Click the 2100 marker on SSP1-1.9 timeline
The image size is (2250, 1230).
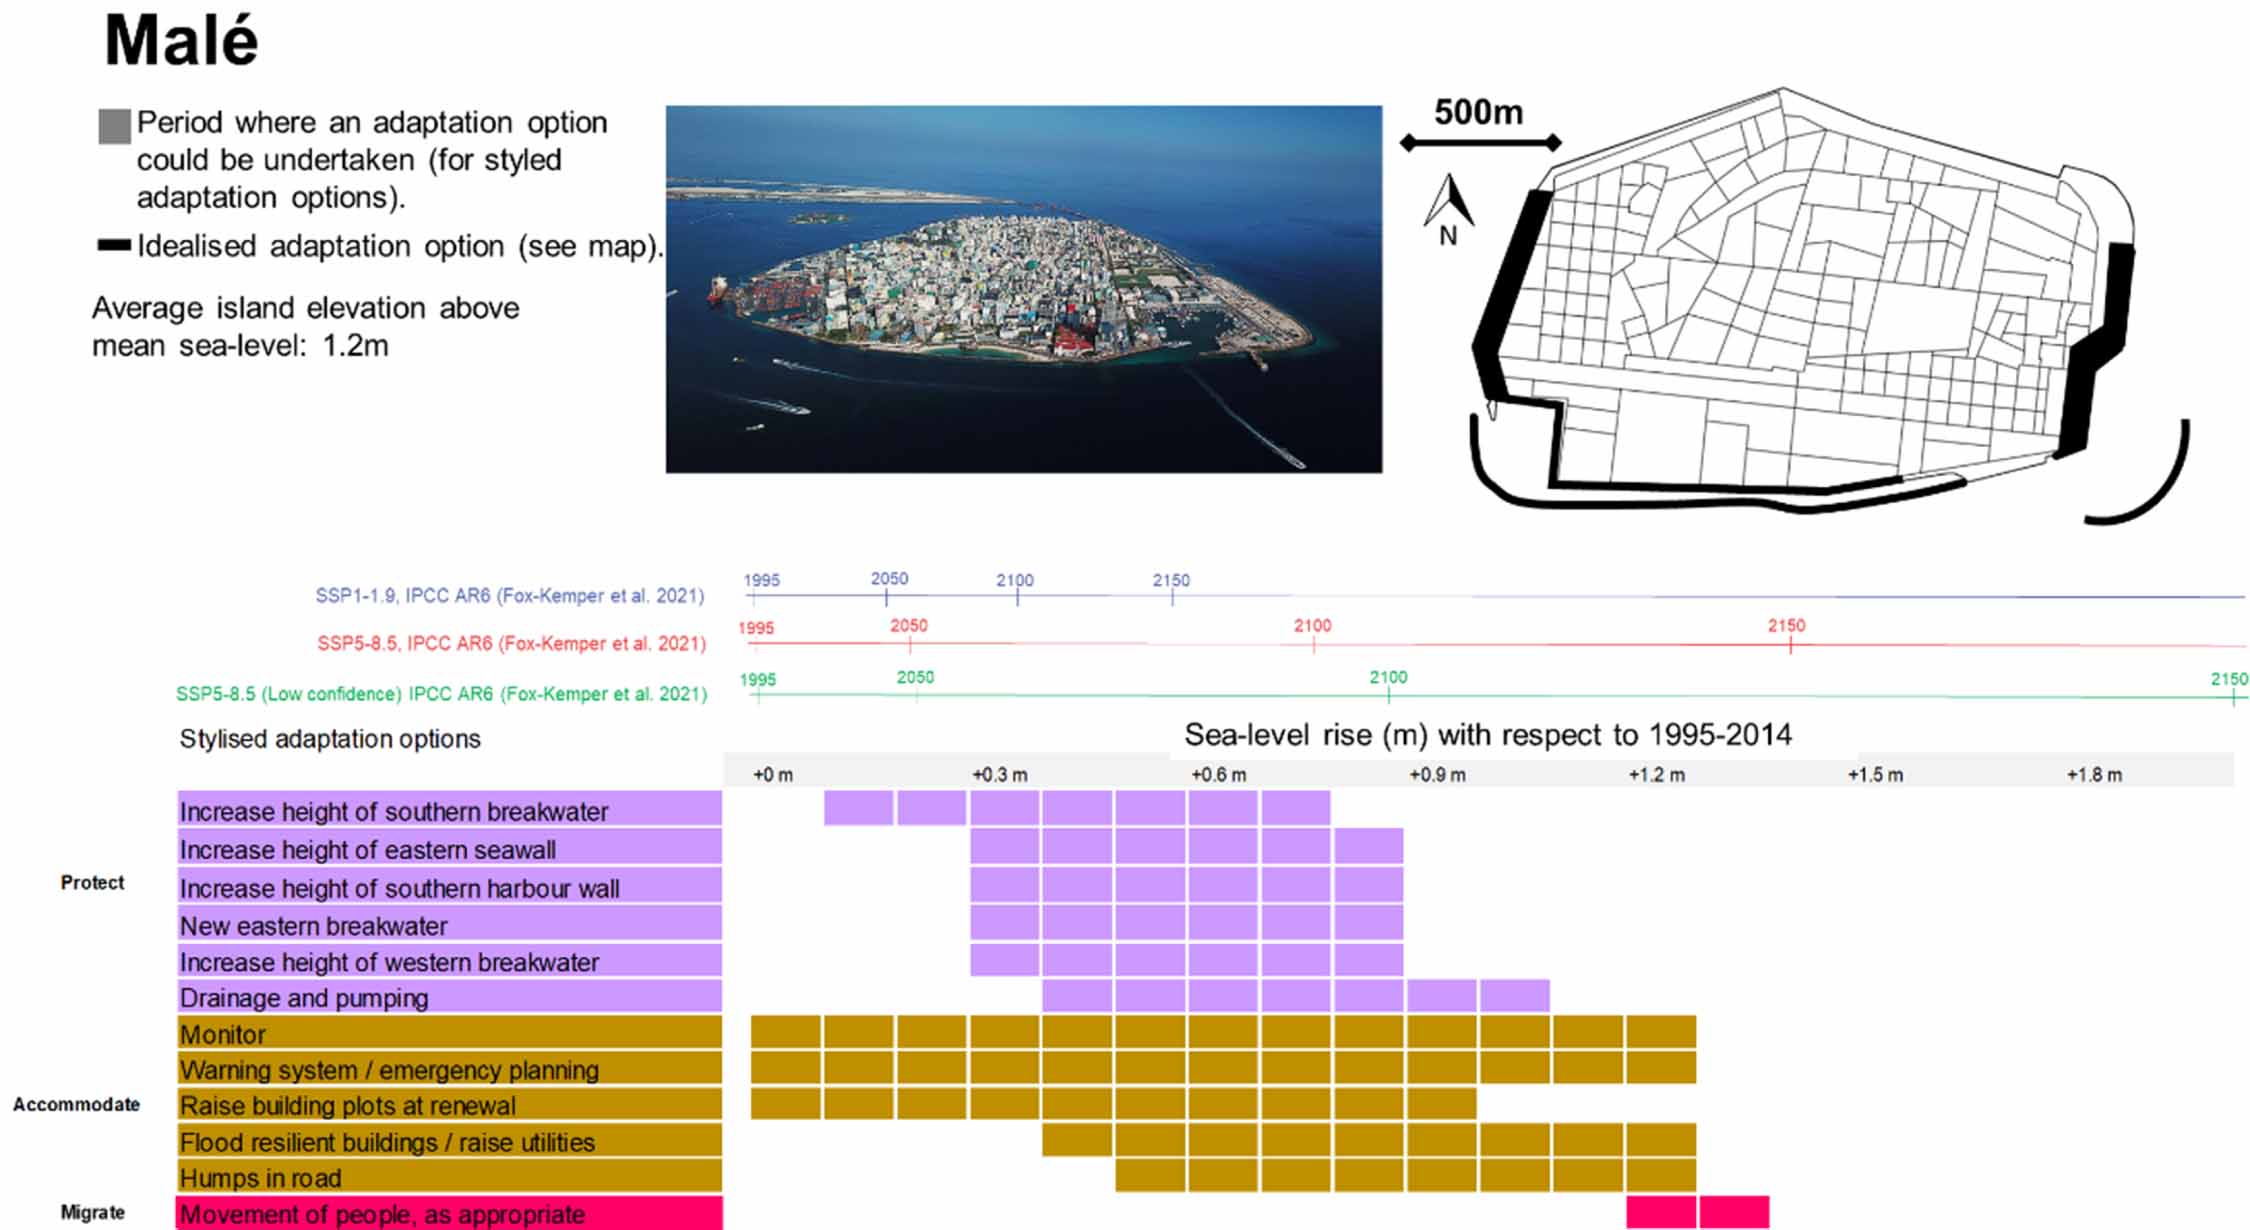tap(1015, 581)
